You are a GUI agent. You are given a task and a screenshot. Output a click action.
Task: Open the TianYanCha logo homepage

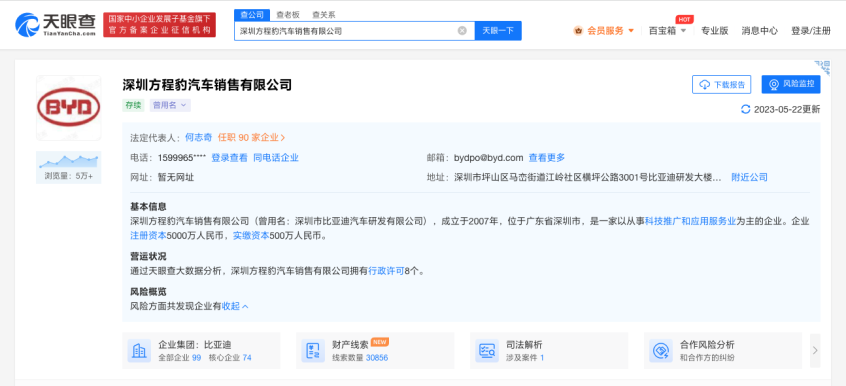[56, 24]
